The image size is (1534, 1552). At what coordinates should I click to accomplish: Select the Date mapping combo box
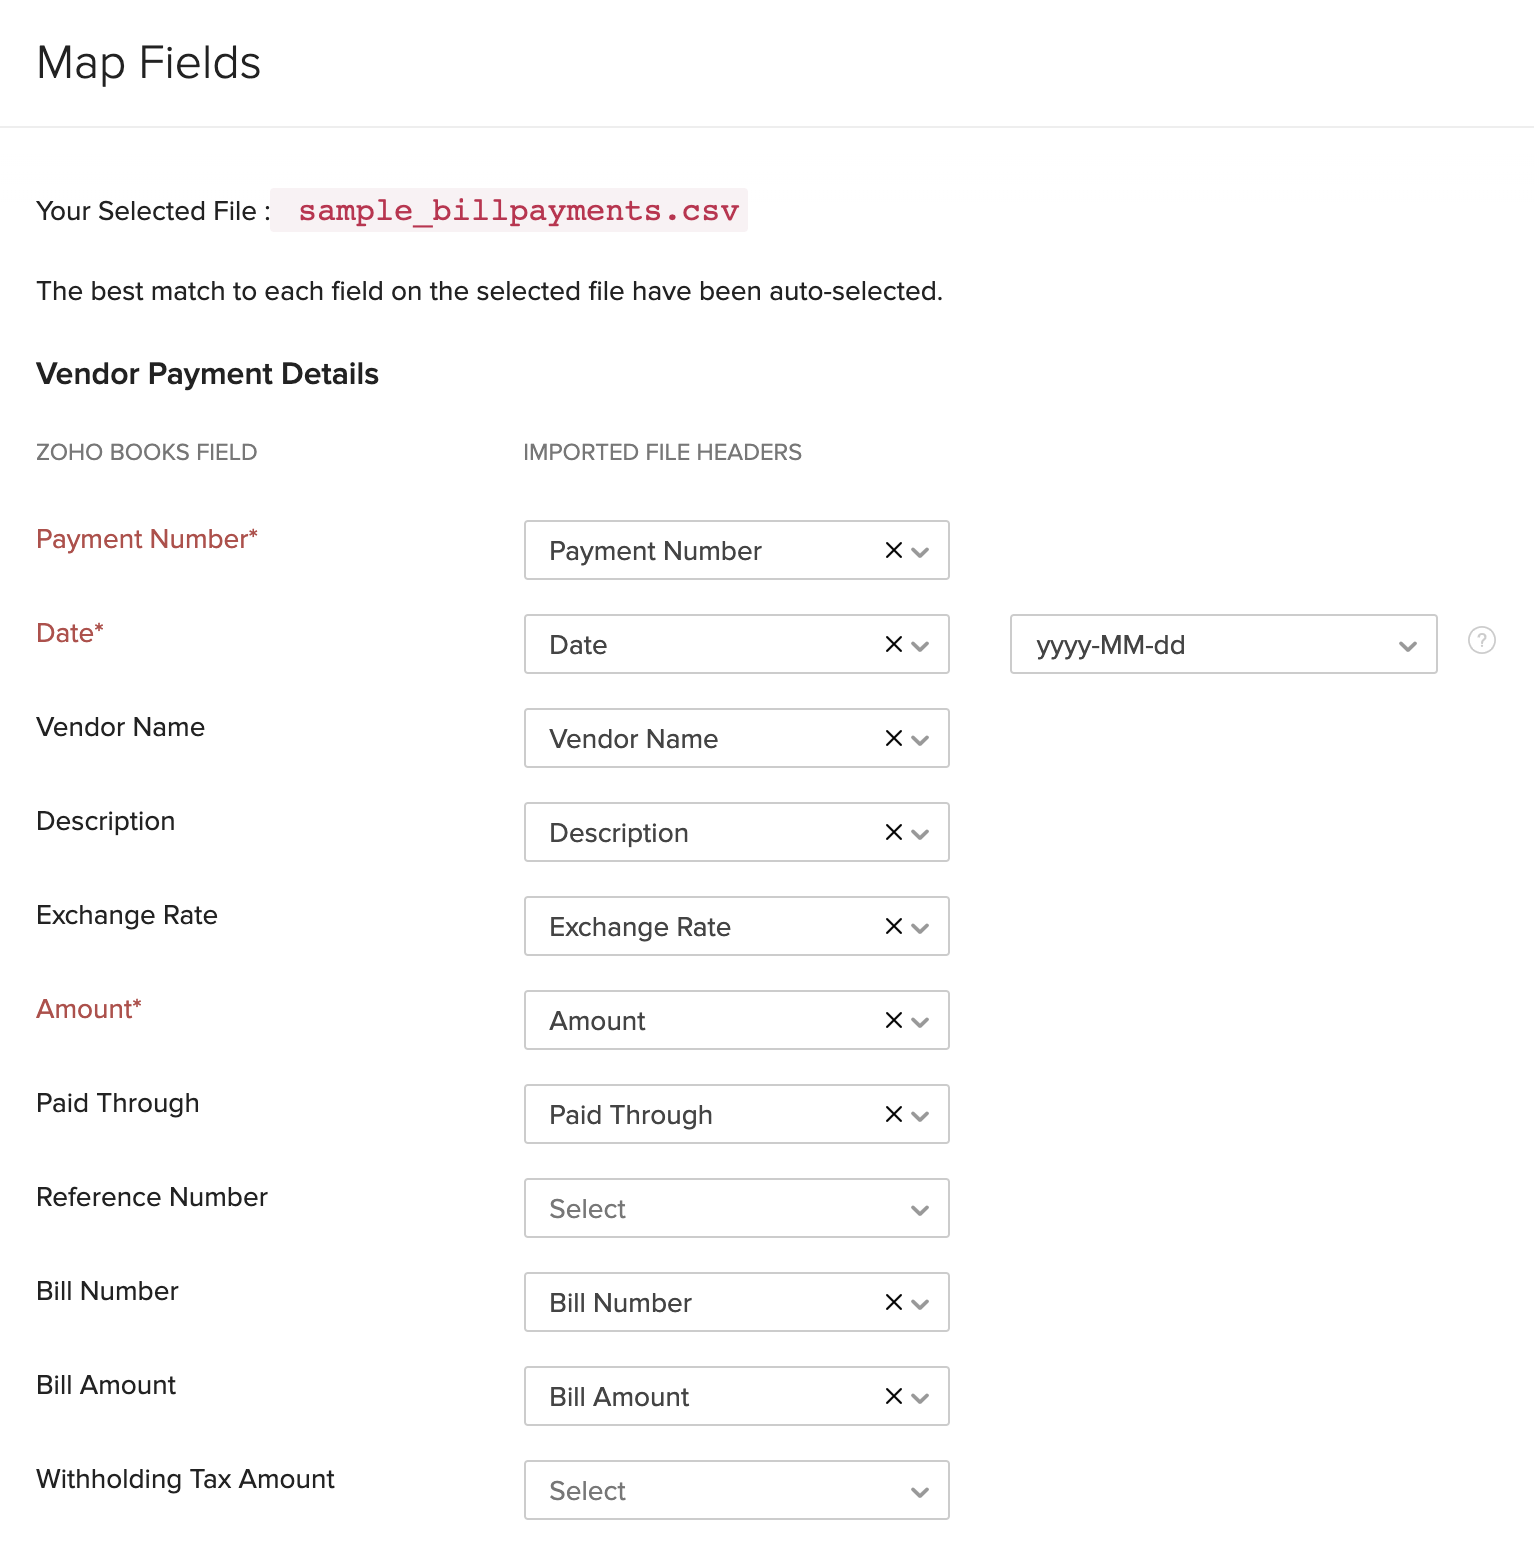(x=700, y=645)
